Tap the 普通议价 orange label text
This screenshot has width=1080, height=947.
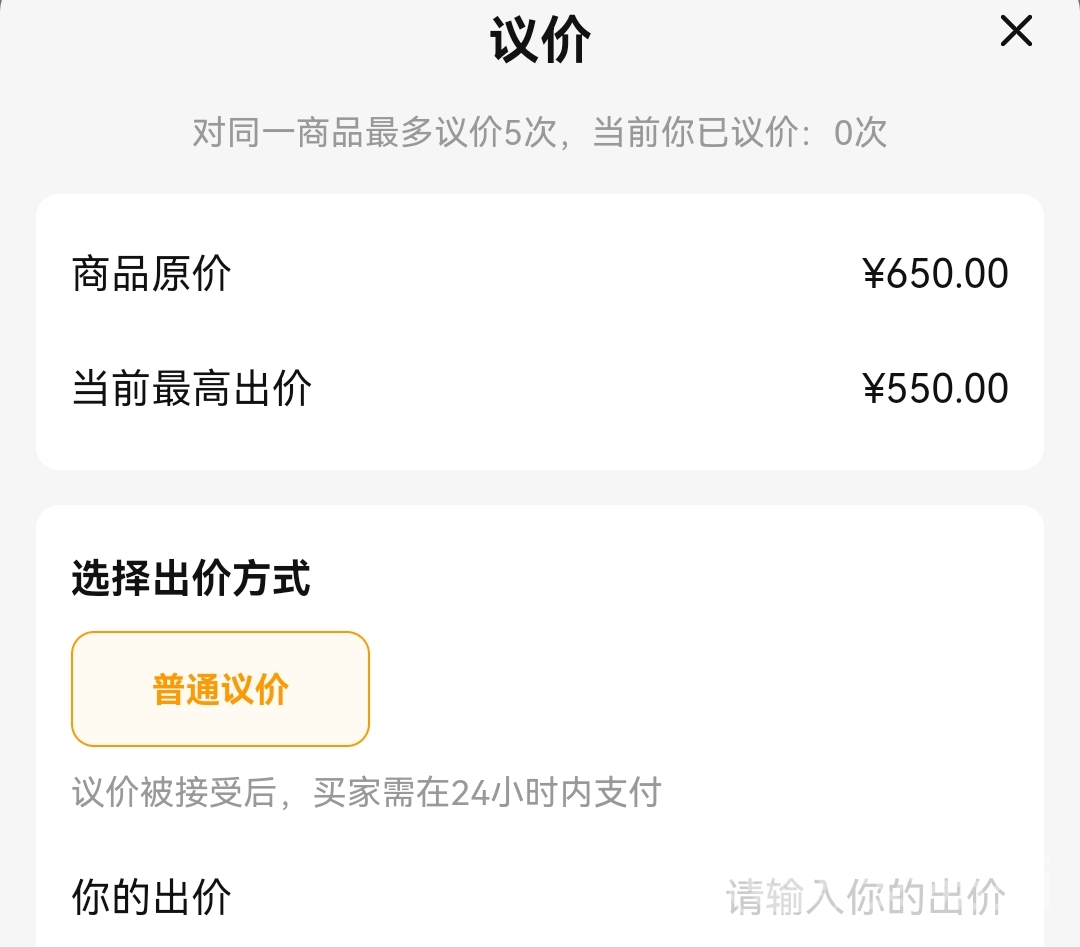[220, 689]
